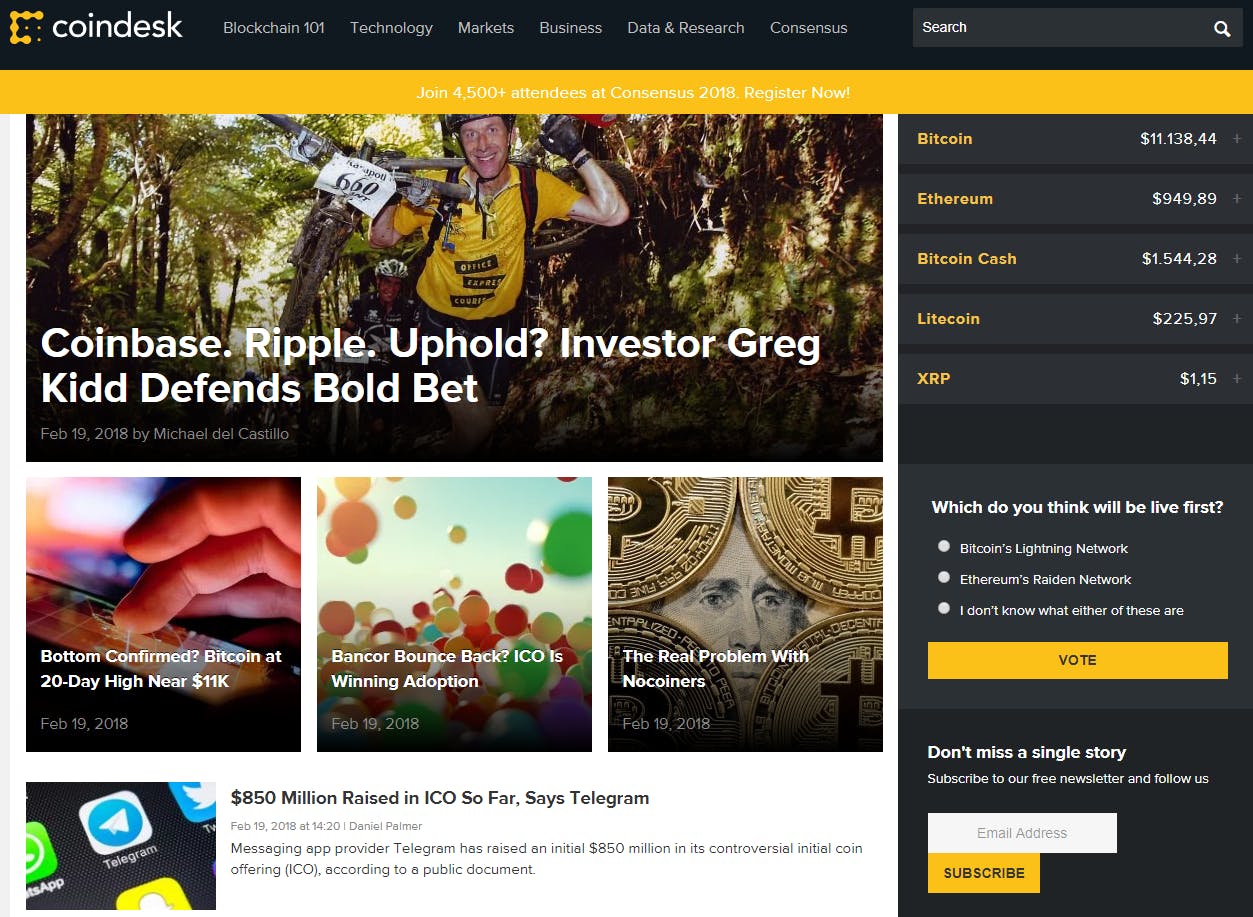Click the search magnifier icon
1253x917 pixels.
1222,28
